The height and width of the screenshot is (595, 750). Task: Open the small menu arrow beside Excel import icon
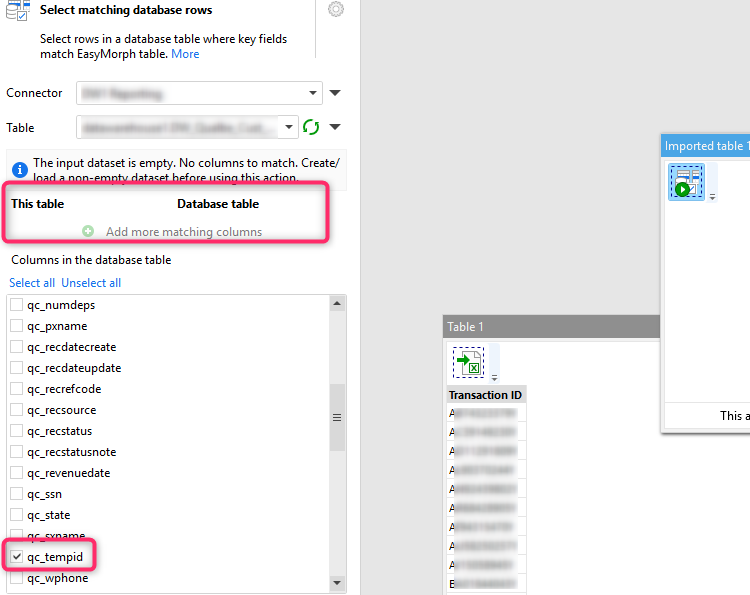coord(494,377)
